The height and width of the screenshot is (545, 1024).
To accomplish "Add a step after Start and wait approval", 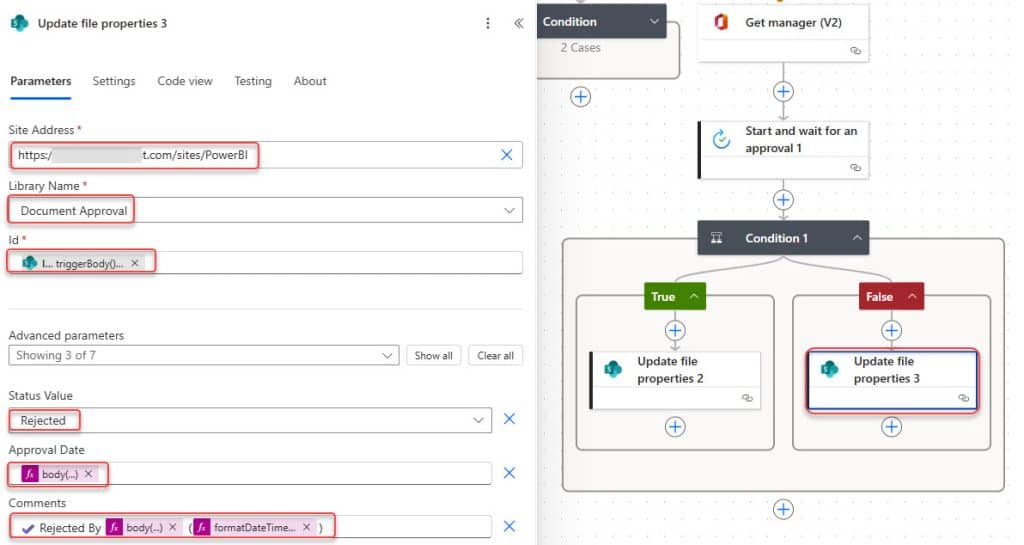I will [x=783, y=200].
